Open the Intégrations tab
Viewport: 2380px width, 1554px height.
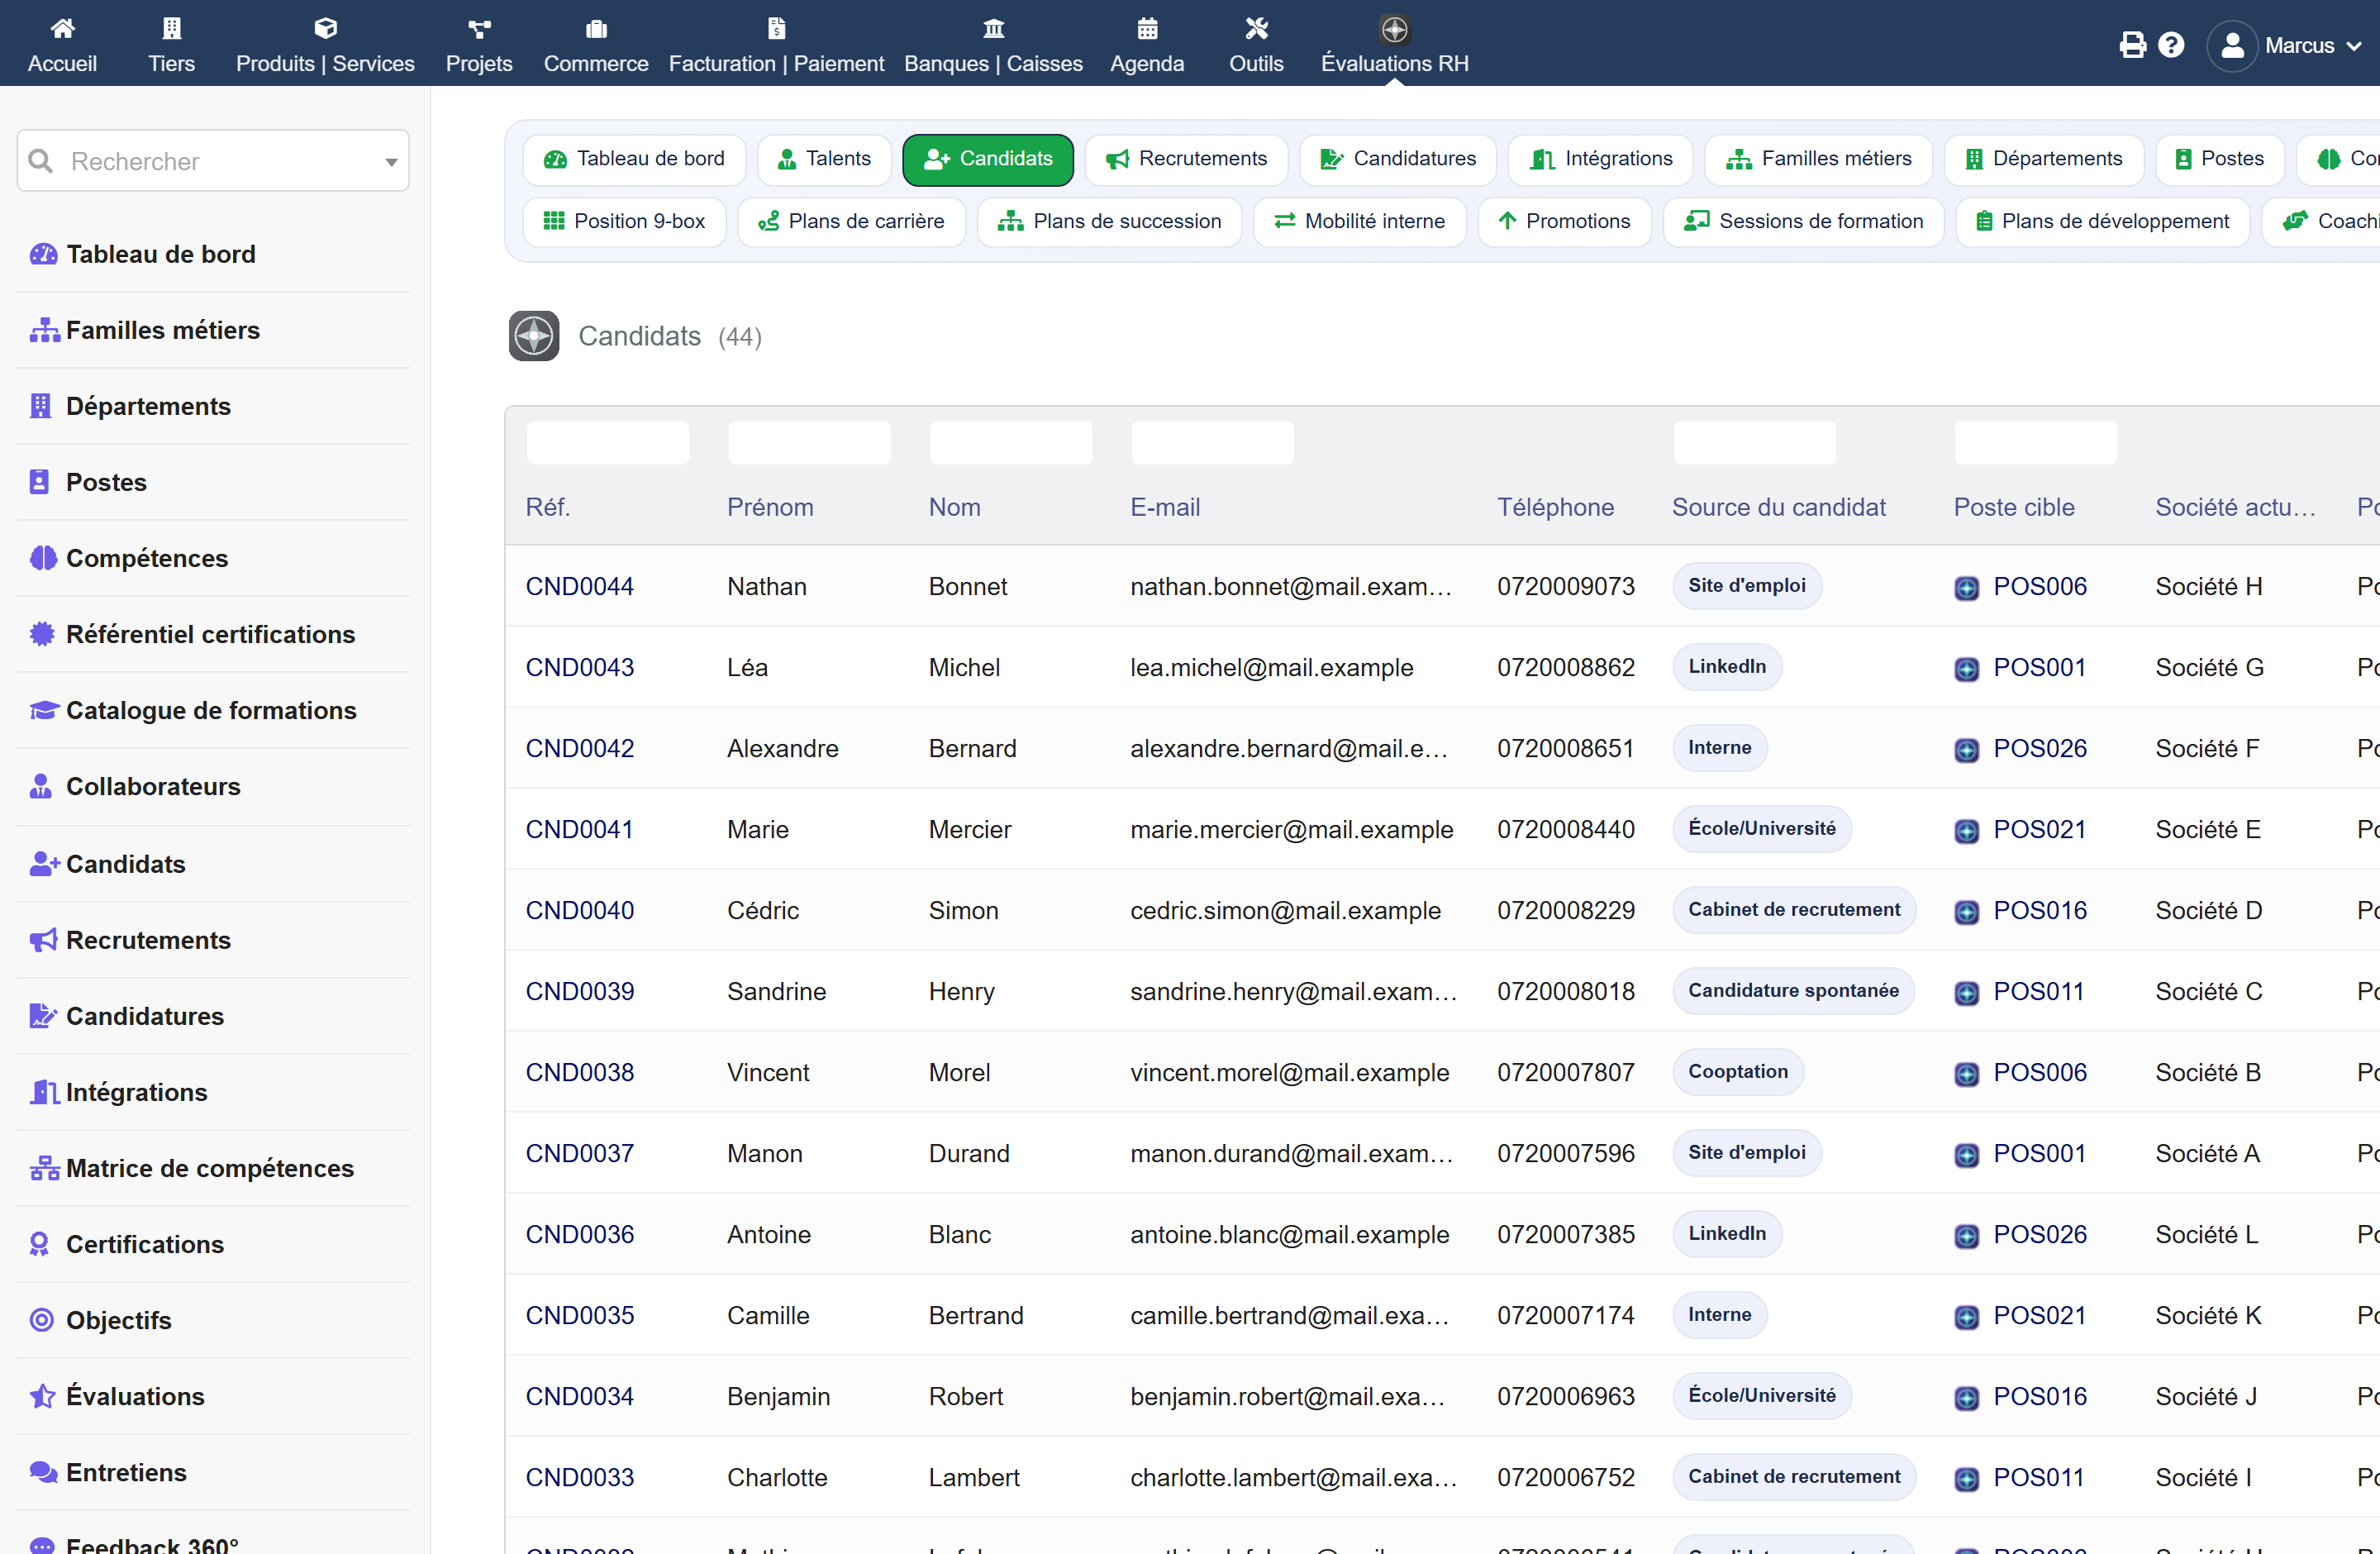(x=1600, y=159)
